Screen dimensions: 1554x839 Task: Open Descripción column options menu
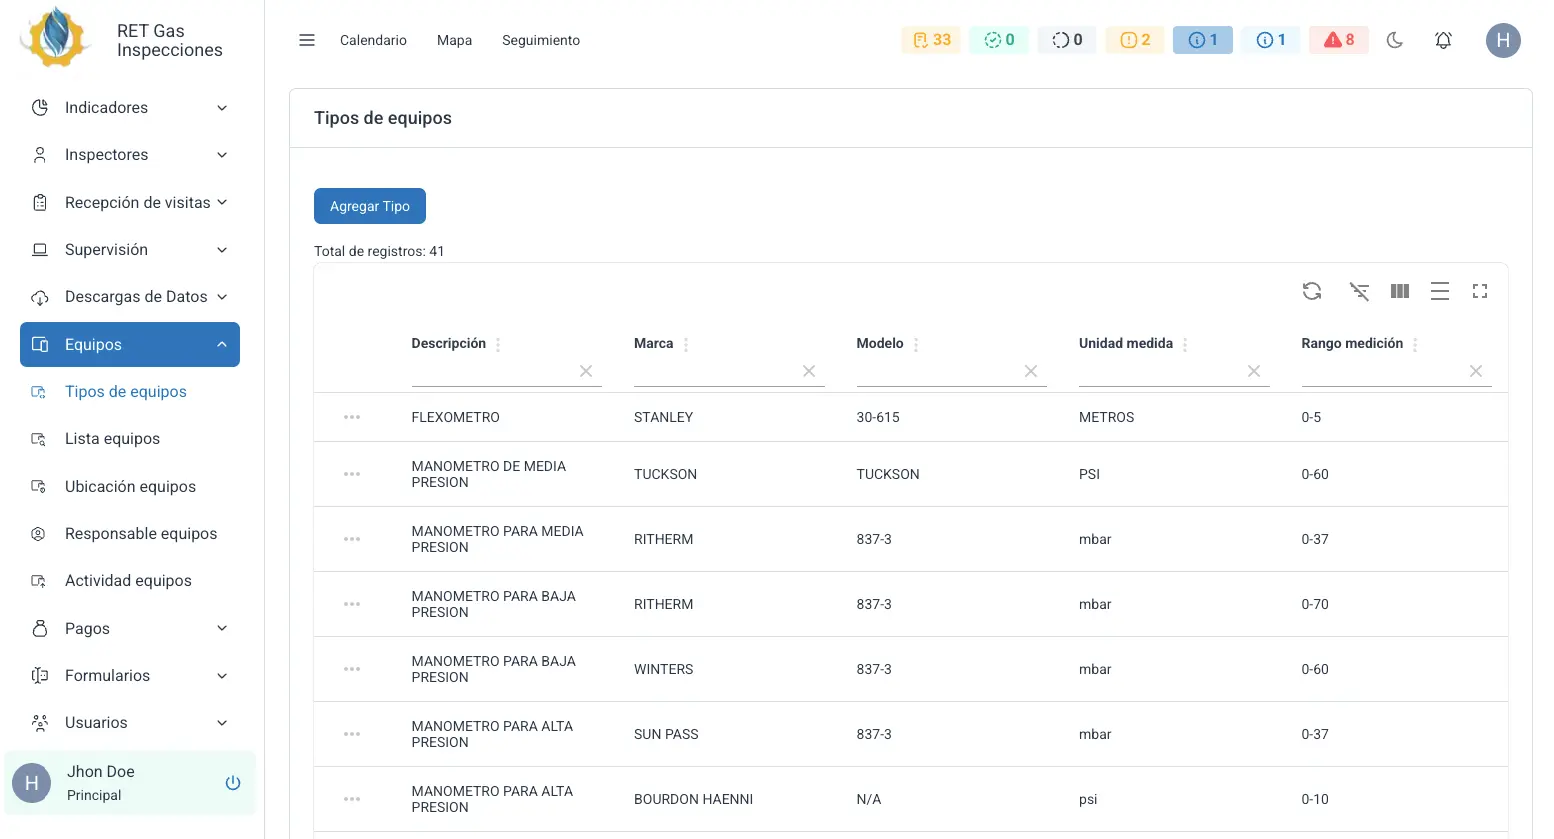tap(498, 344)
